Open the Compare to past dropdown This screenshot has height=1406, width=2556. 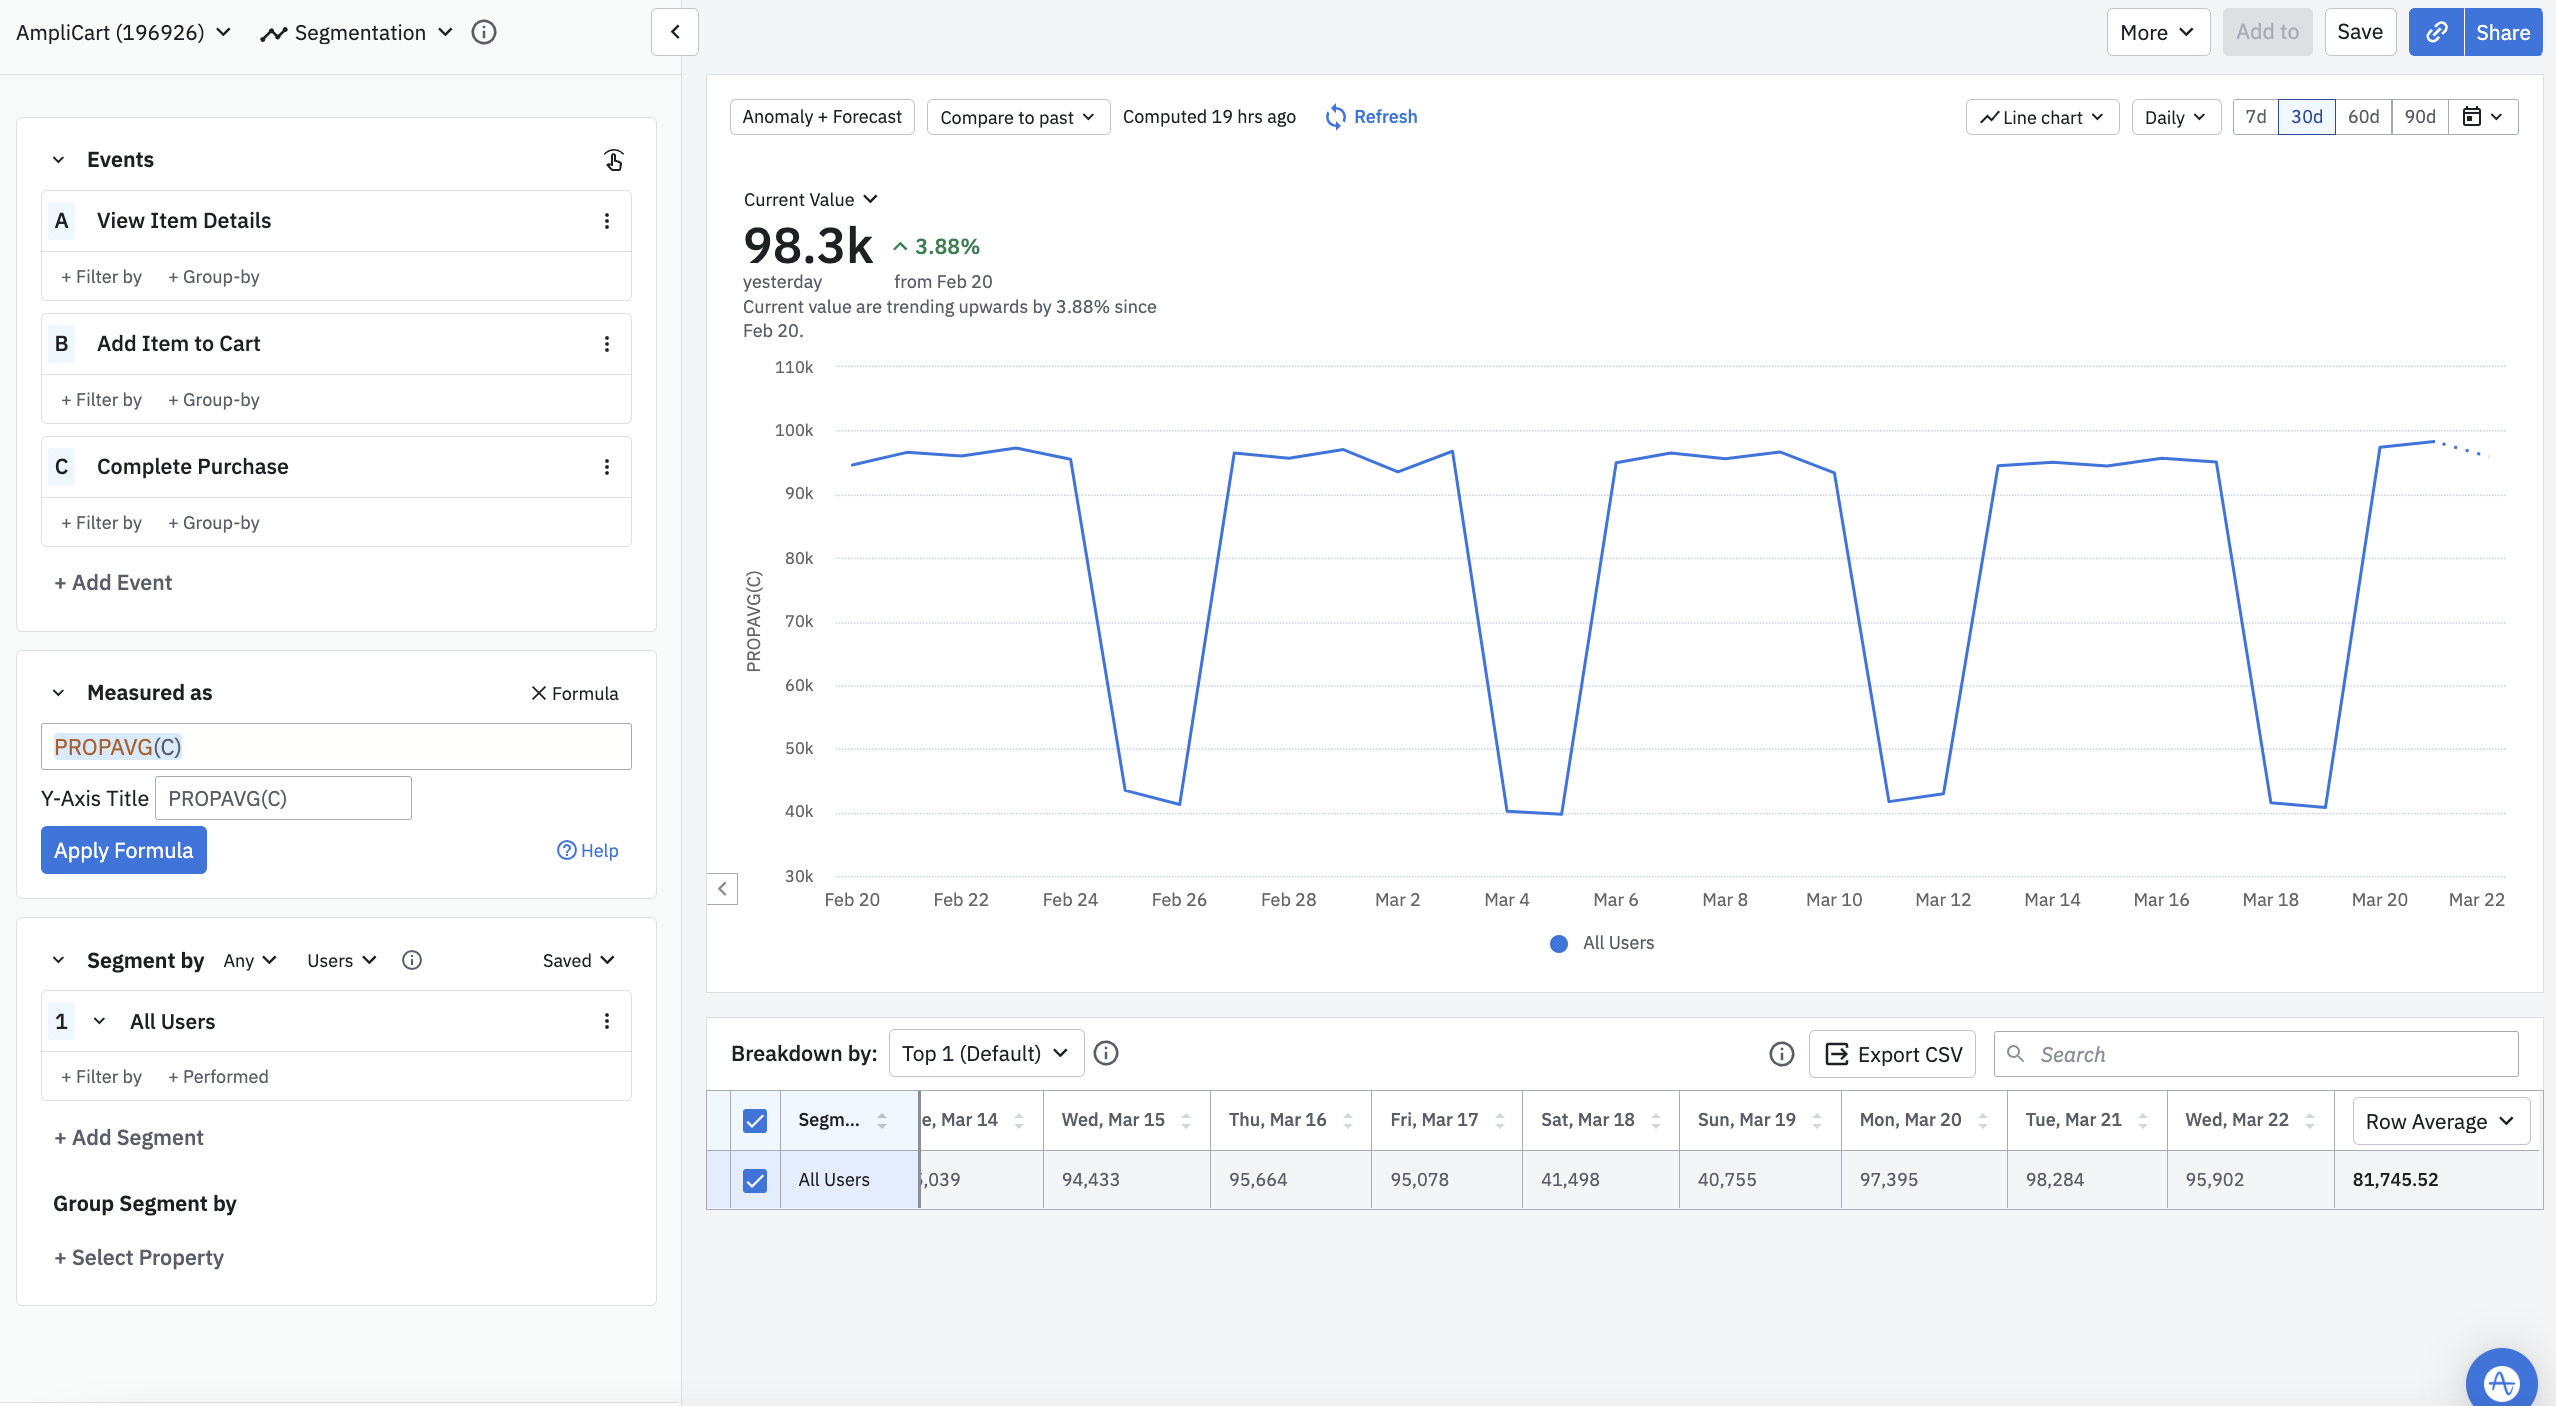(x=1017, y=117)
